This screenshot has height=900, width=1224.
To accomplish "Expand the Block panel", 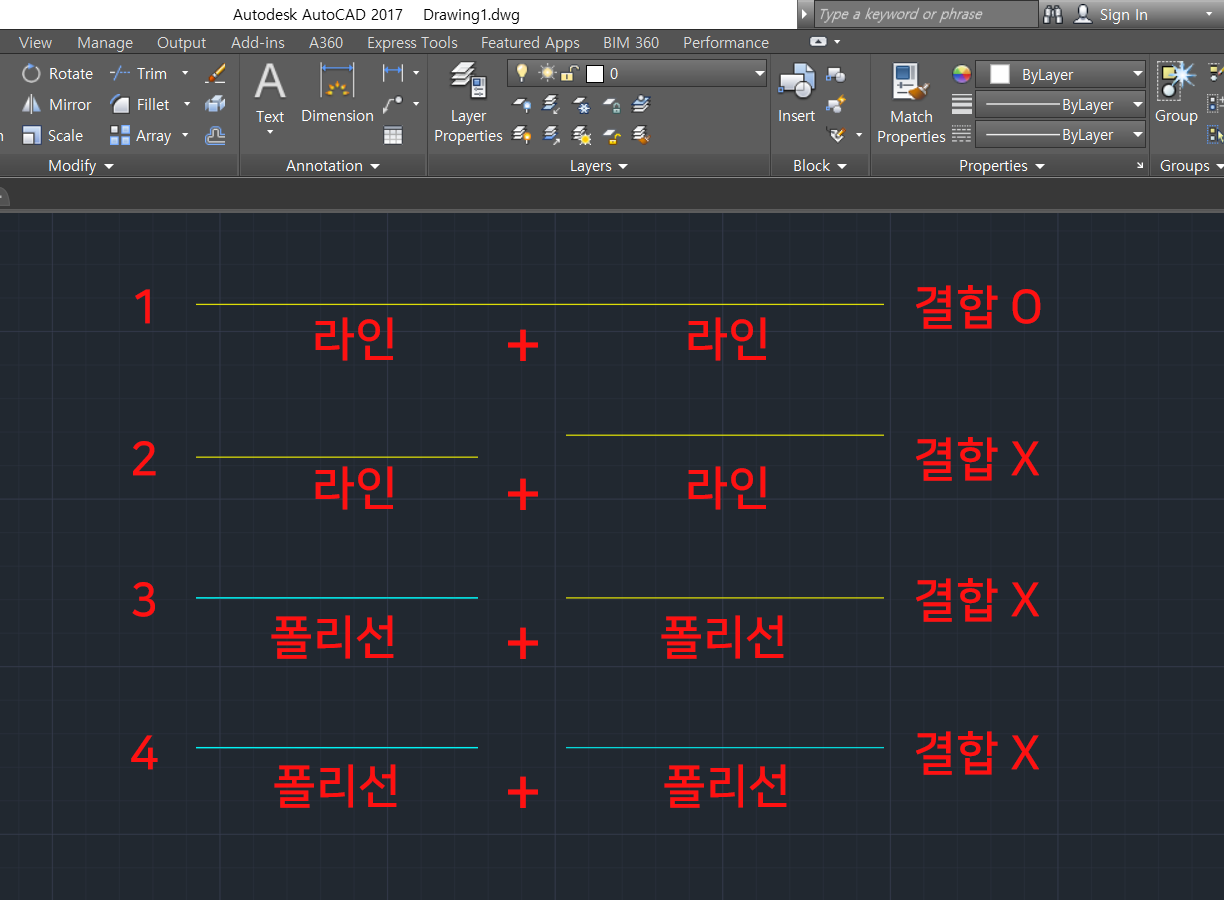I will coord(820,166).
